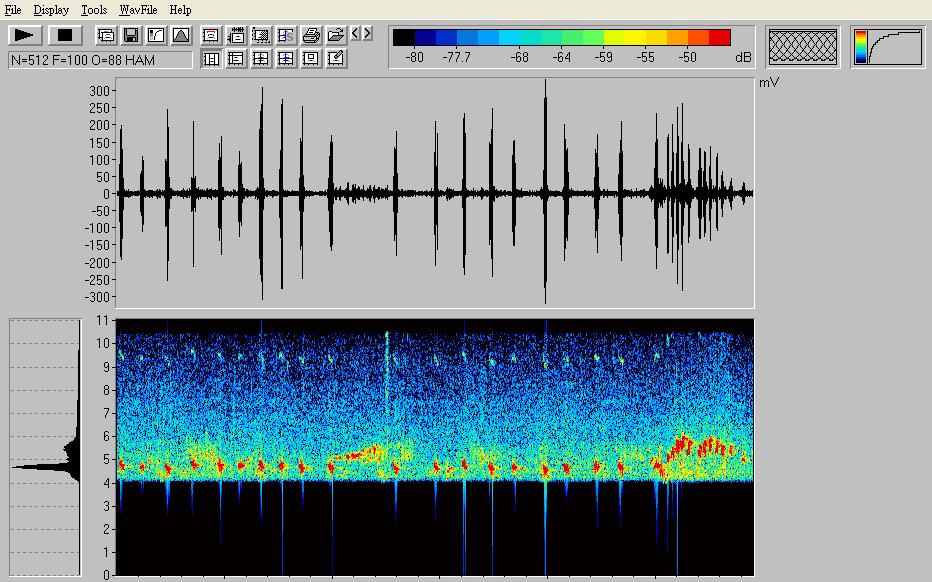Expand the Display menu

pyautogui.click(x=51, y=10)
